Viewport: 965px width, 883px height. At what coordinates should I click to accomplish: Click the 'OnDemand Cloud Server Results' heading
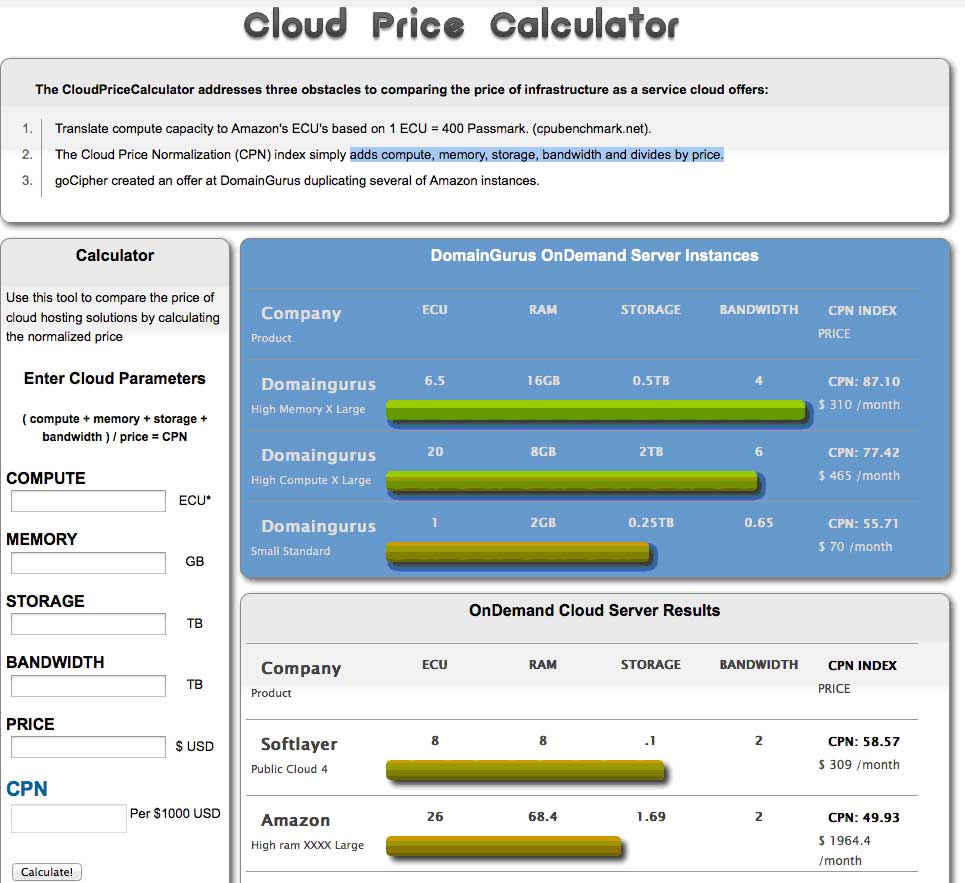tap(595, 610)
